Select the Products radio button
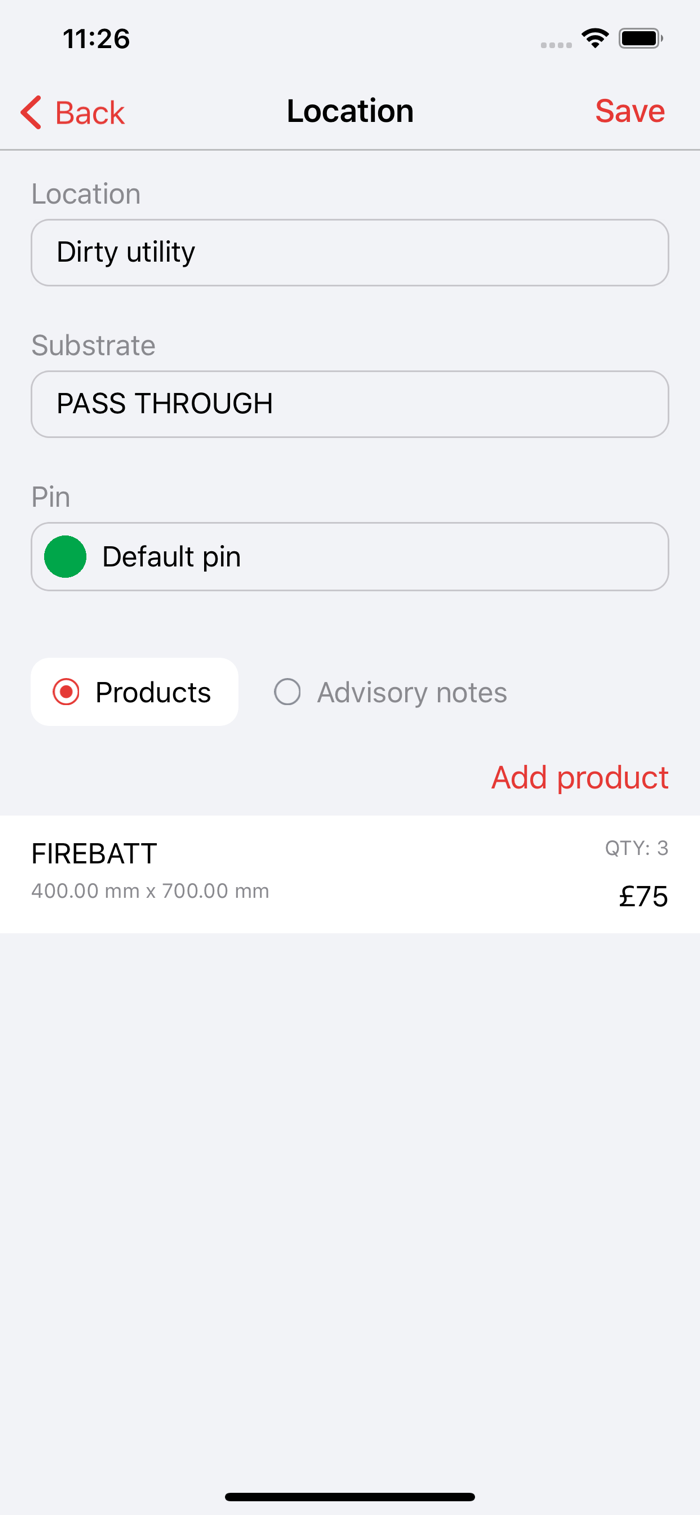The height and width of the screenshot is (1515, 700). [134, 692]
